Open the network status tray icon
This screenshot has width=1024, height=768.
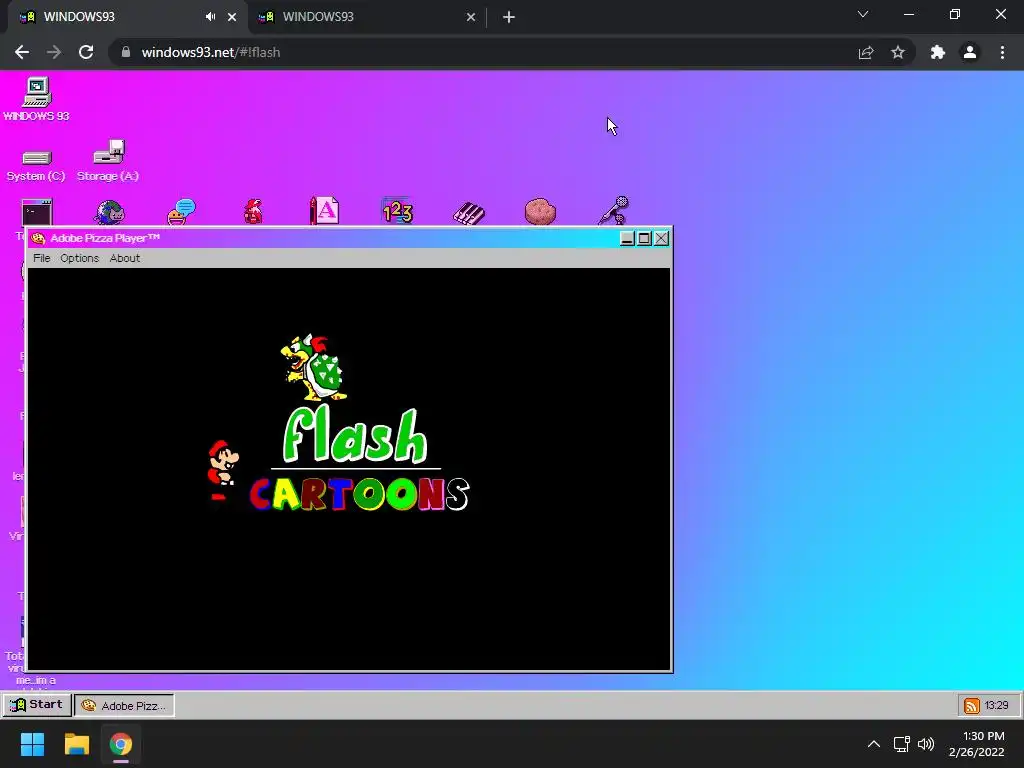[x=902, y=744]
